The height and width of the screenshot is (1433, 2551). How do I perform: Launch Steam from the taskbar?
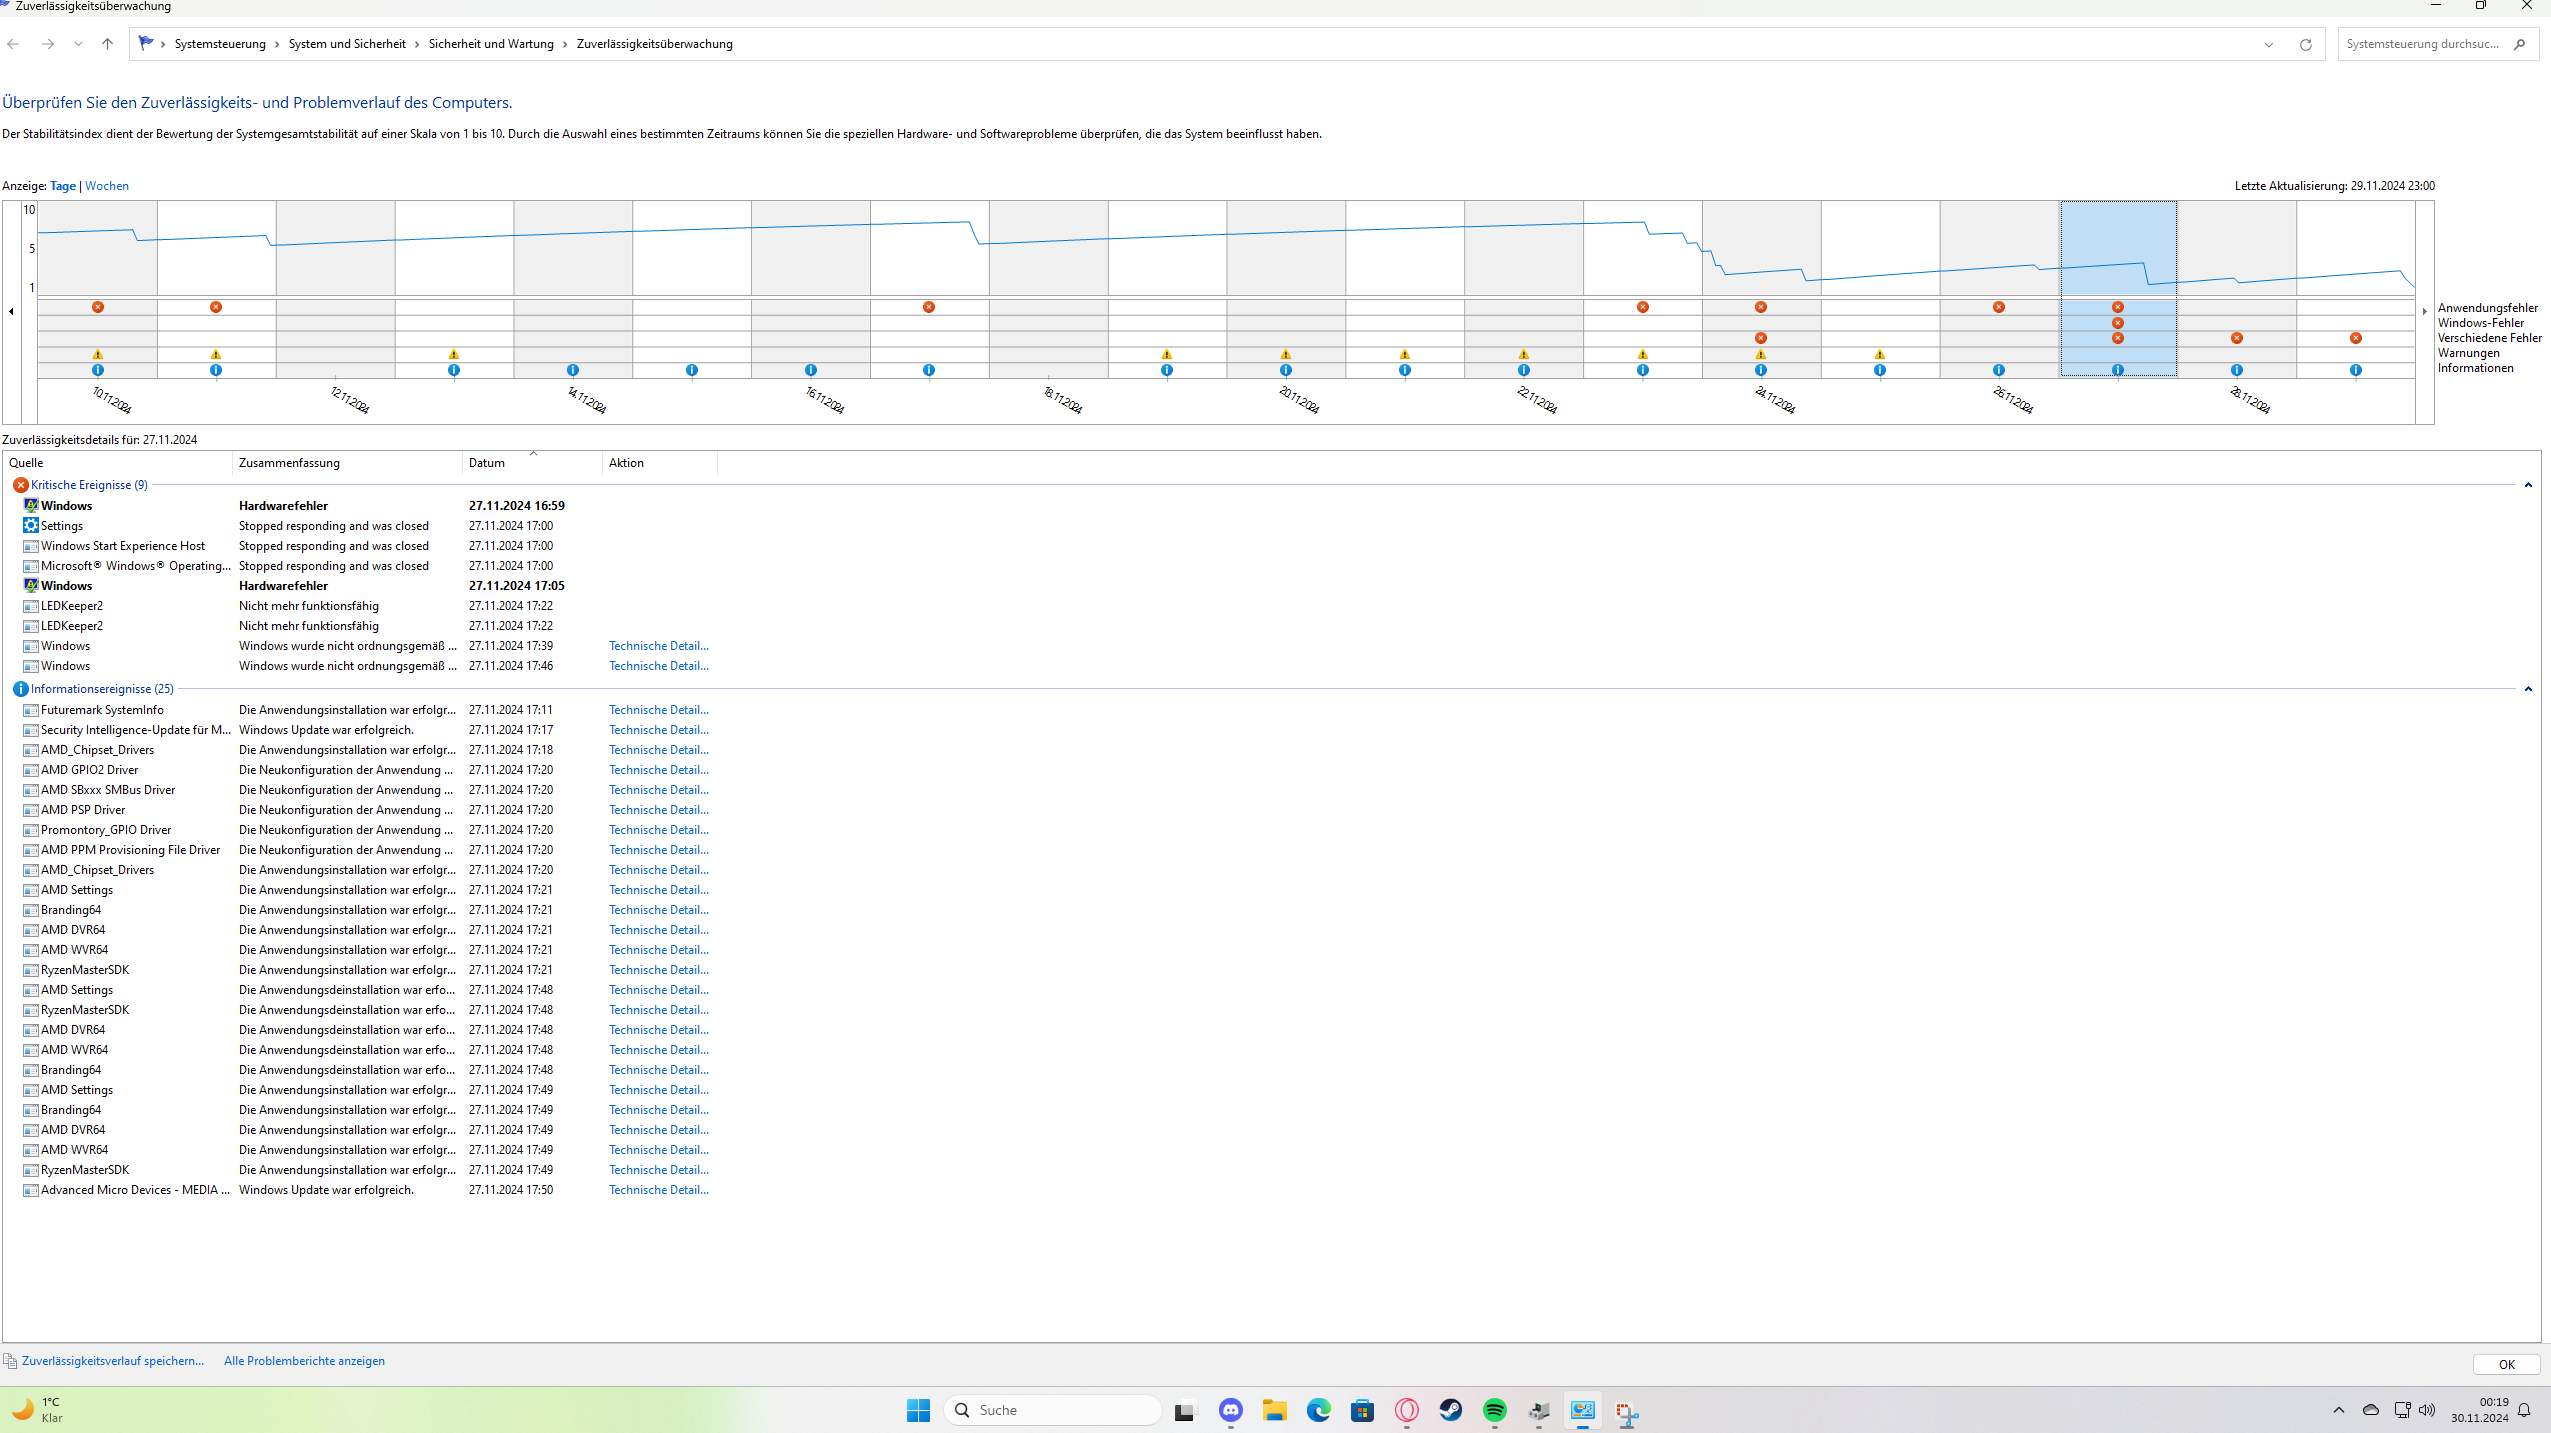tap(1450, 1410)
